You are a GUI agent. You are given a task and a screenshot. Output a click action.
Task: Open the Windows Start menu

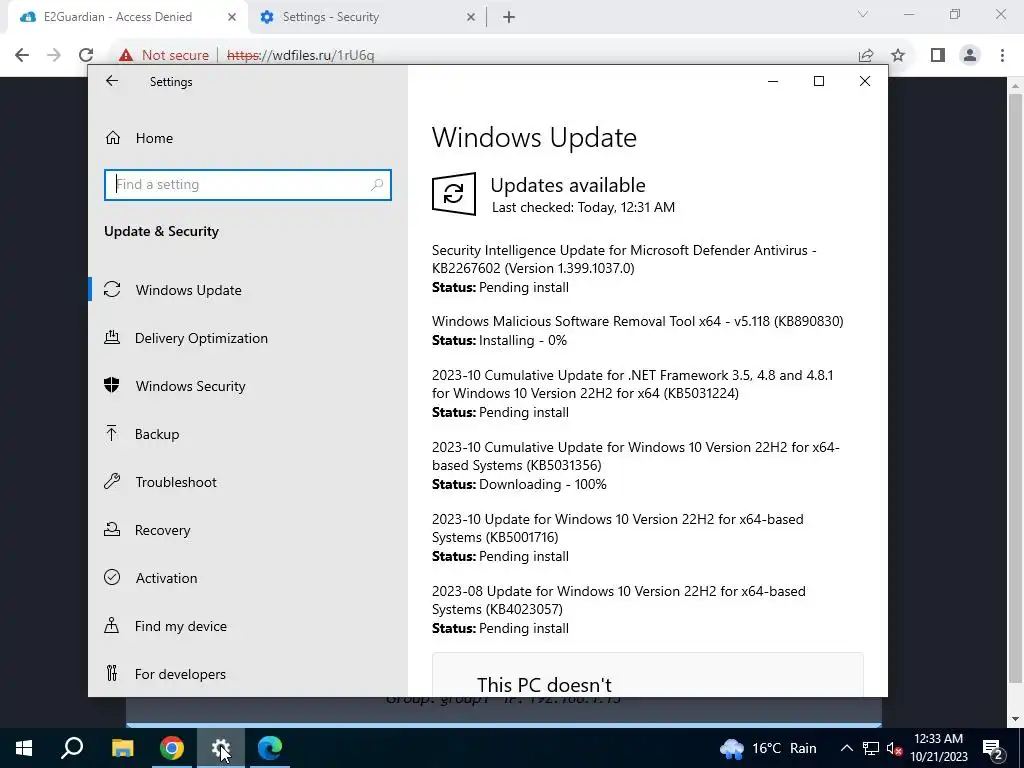pyautogui.click(x=24, y=748)
